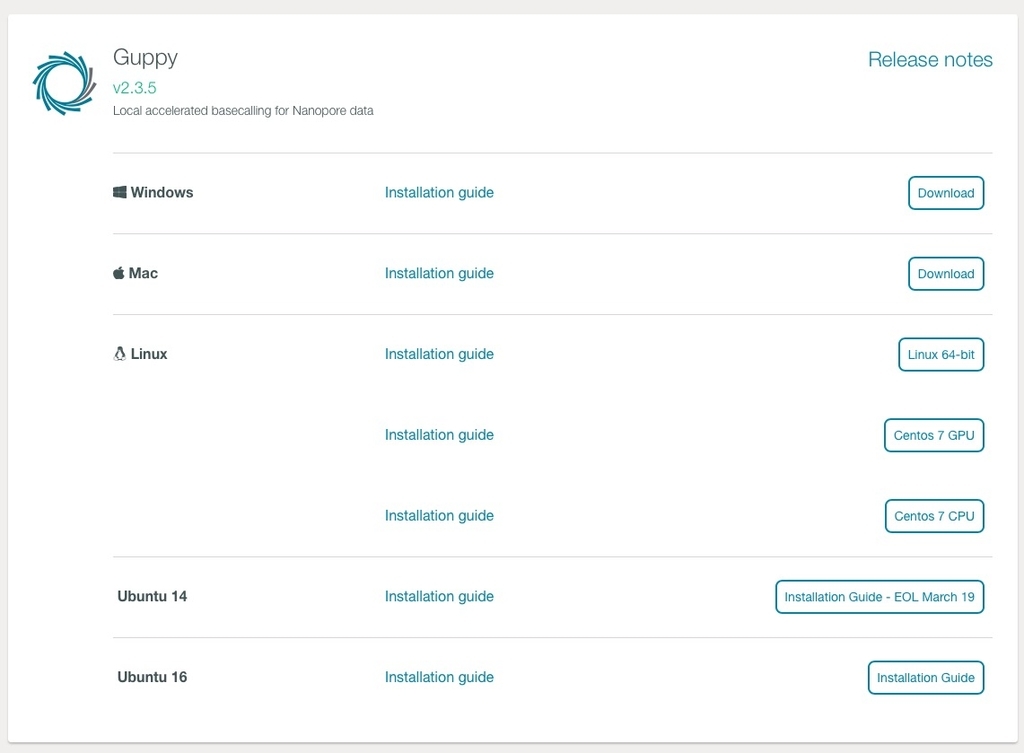Open the Linux 64-bit row Installation guide link
The height and width of the screenshot is (753, 1024).
coord(439,354)
